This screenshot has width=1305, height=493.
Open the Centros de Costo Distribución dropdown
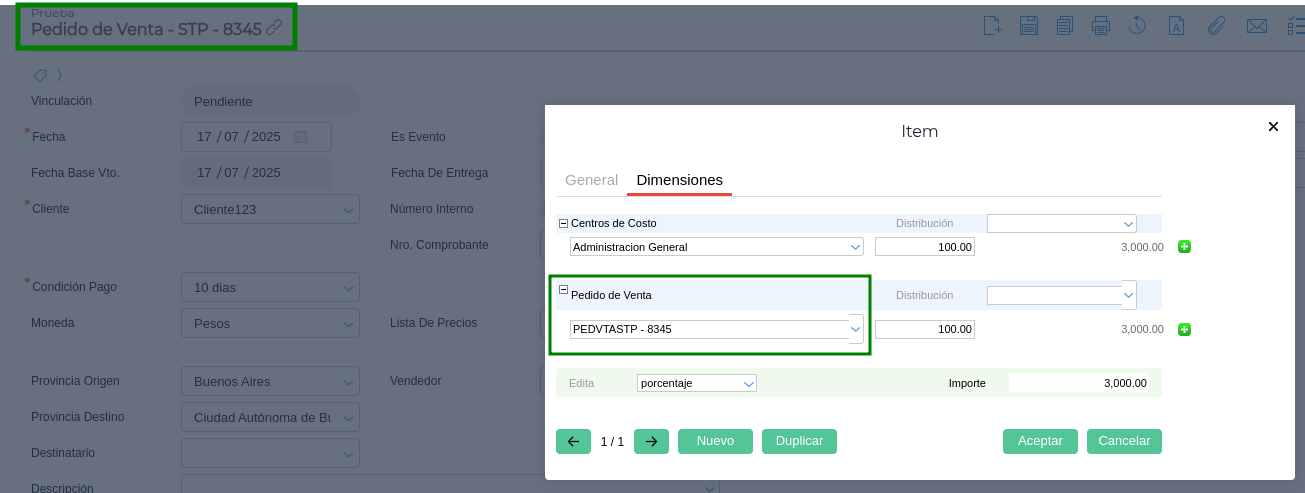[x=1128, y=224]
